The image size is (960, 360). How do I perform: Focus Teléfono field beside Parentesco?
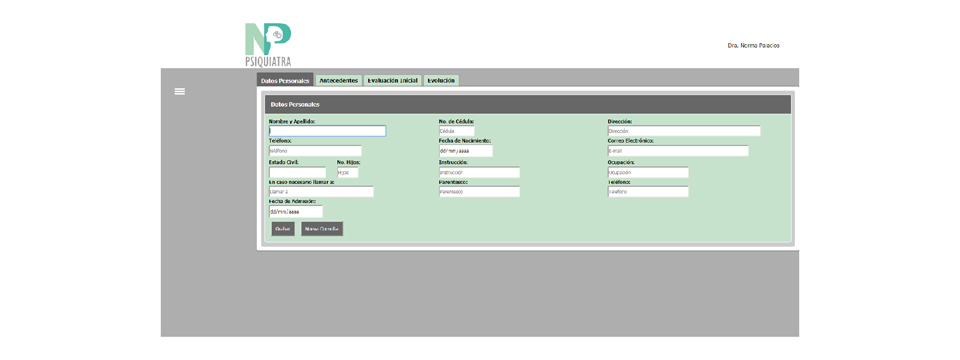click(x=648, y=192)
